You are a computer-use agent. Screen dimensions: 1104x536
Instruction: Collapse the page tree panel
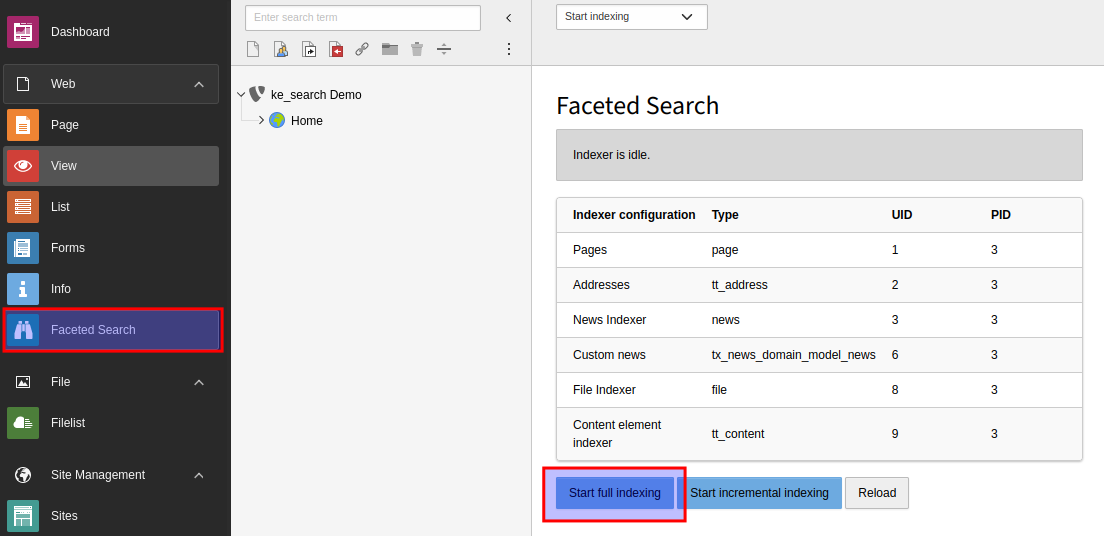508,18
